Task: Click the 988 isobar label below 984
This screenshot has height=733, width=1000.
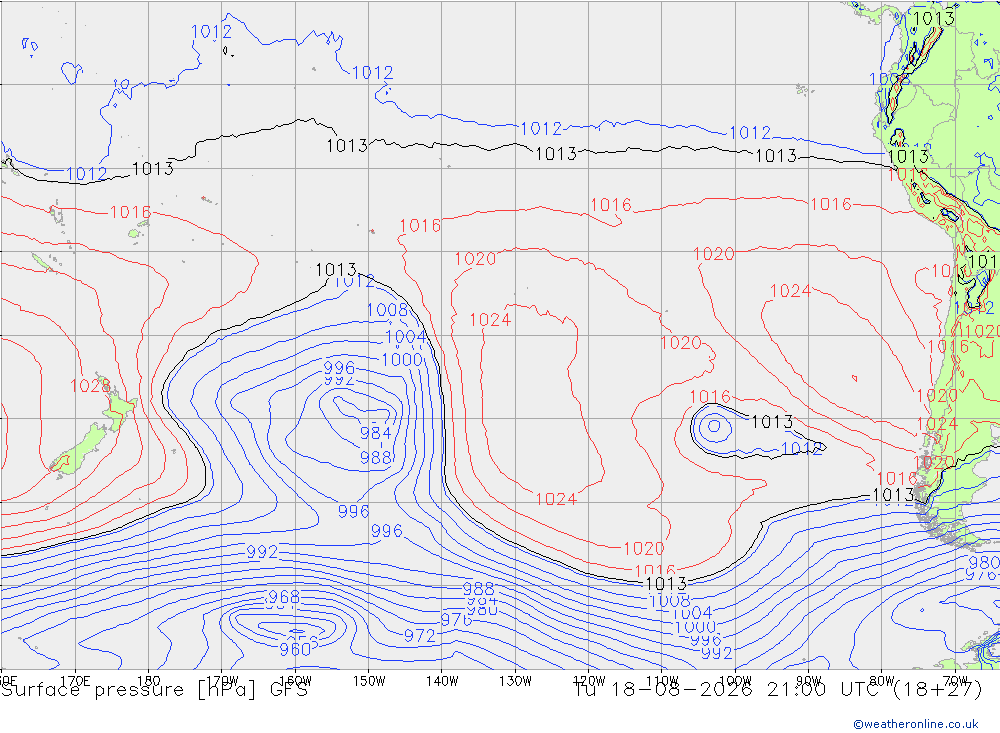Action: pyautogui.click(x=376, y=457)
